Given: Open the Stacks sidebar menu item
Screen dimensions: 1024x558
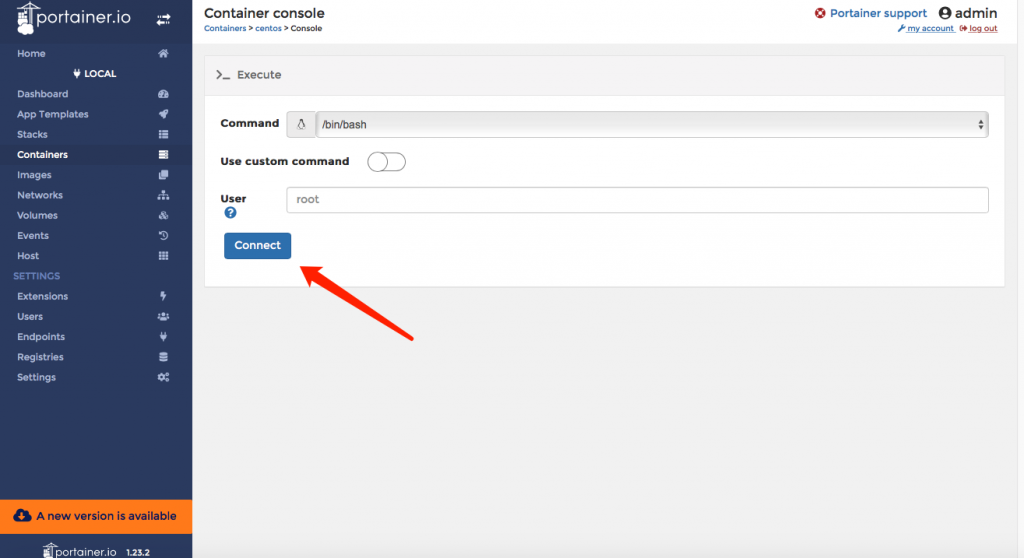Looking at the screenshot, I should (32, 134).
